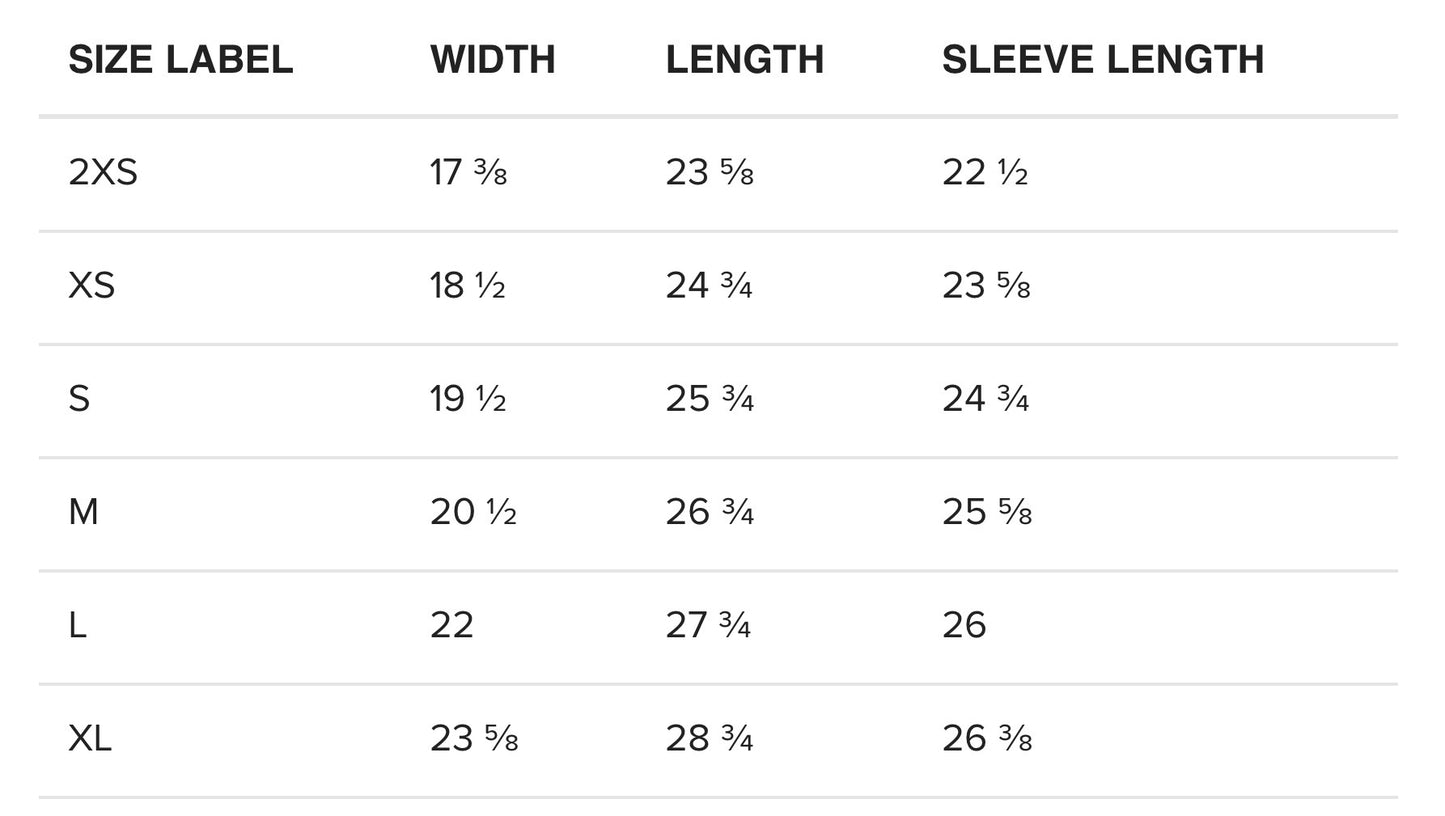This screenshot has height=816, width=1445.
Task: Click the 2XS width value 17 ⅜
Action: 468,173
